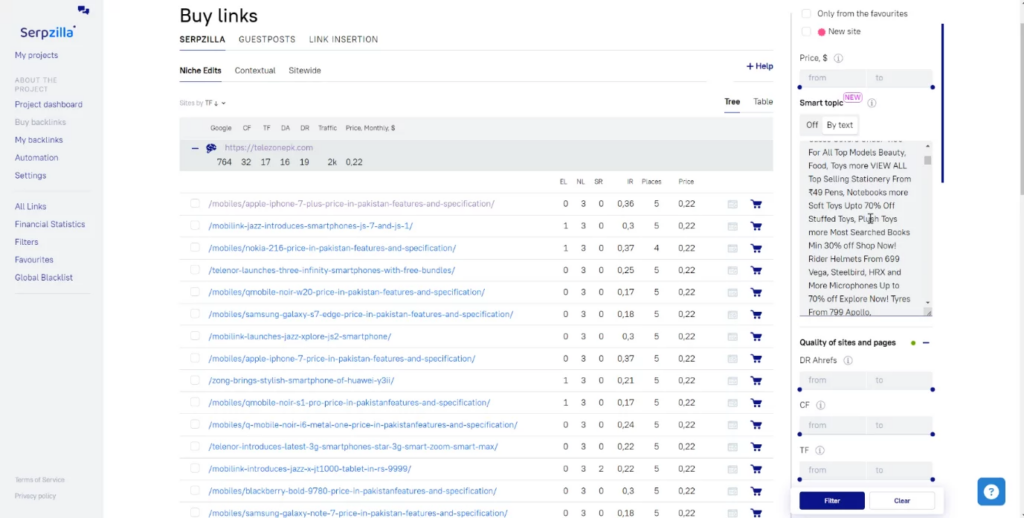Viewport: 1024px width, 518px height.
Task: Check the 'Only from the favourites' box
Action: 806,14
